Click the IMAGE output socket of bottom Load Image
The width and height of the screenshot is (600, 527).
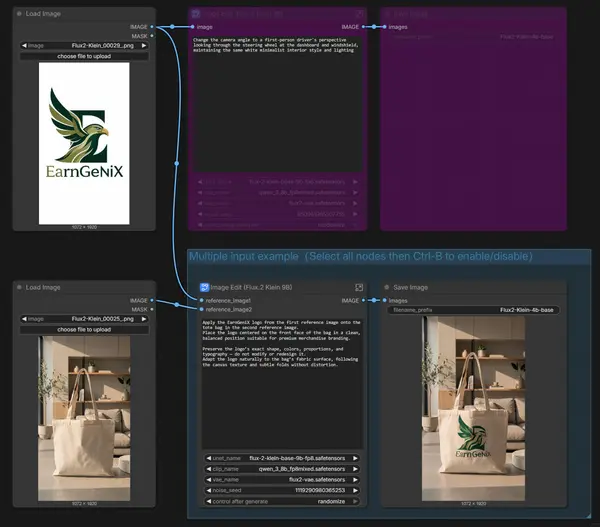[x=152, y=300]
